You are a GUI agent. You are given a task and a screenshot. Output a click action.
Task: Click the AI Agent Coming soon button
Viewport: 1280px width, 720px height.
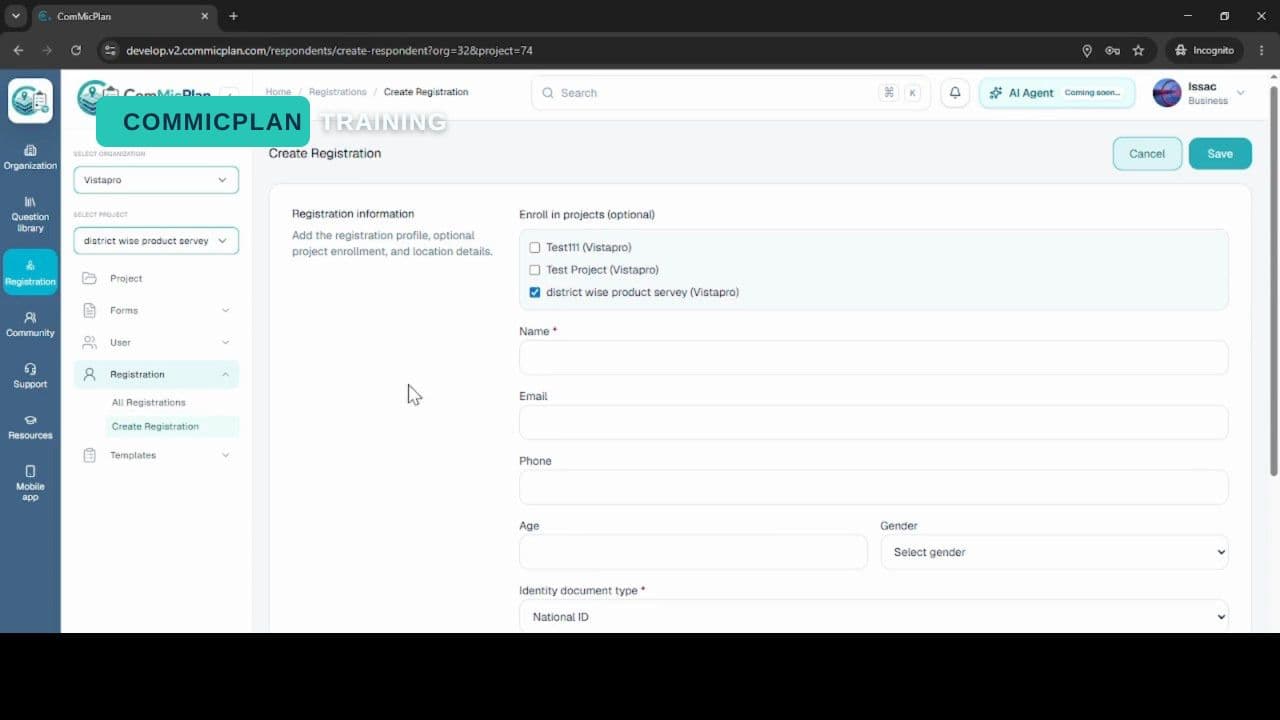coord(1057,93)
